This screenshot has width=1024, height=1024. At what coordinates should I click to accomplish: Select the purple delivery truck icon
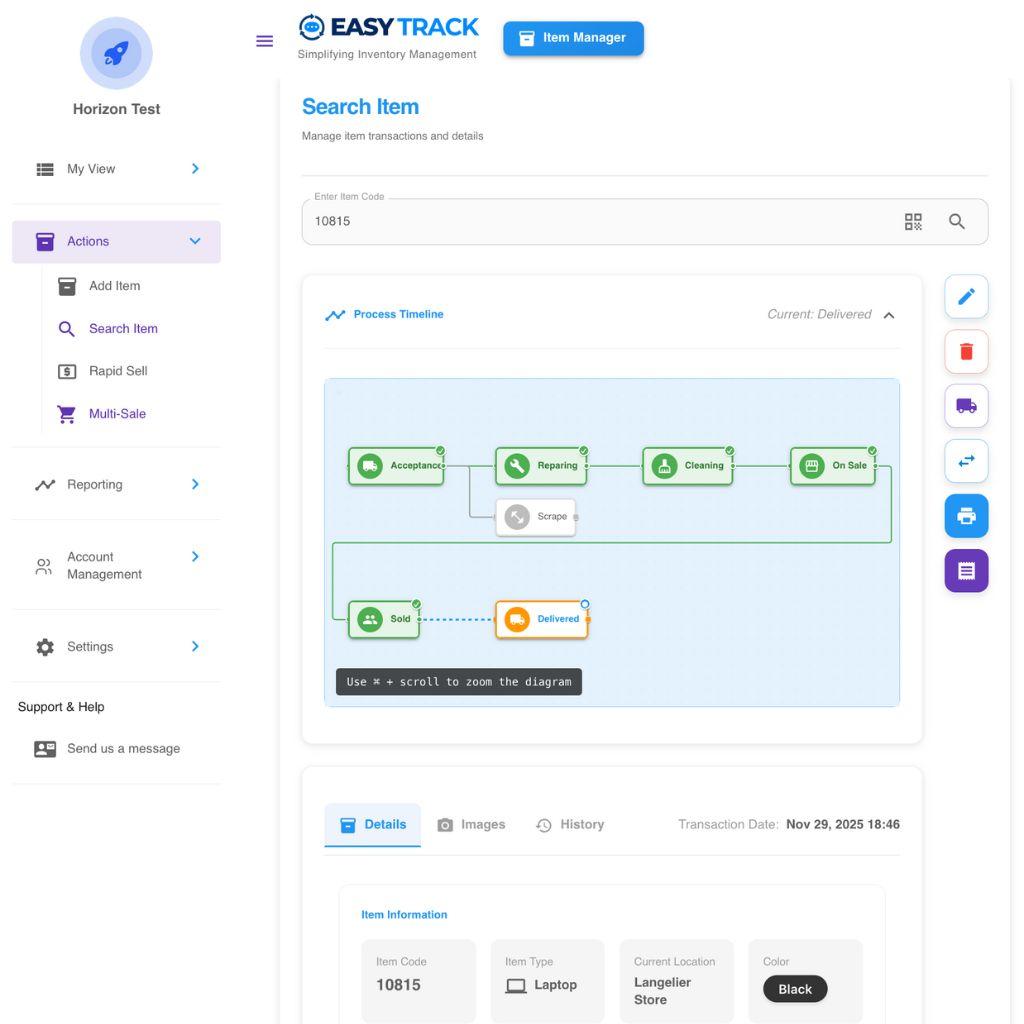[x=965, y=406]
